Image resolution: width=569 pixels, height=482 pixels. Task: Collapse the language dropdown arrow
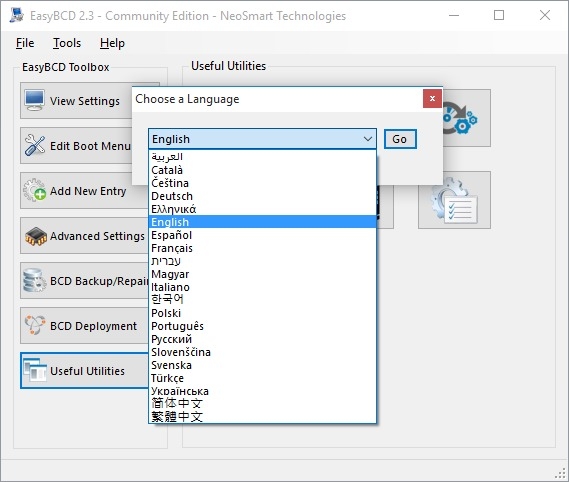368,139
